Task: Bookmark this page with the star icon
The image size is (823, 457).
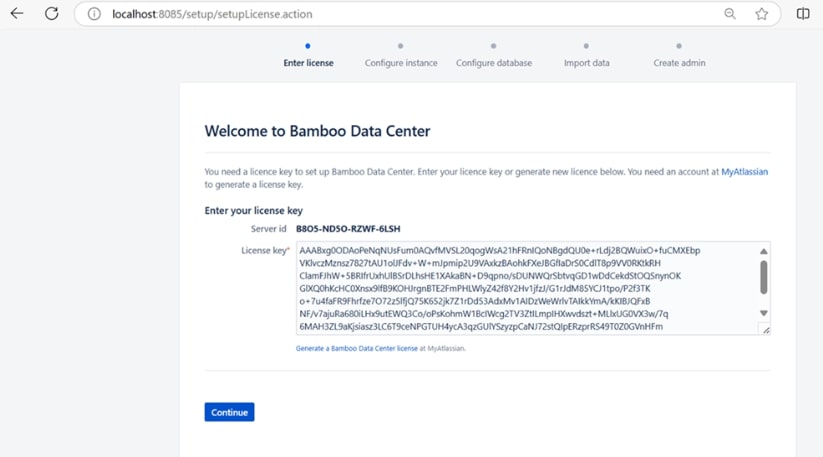Action: tap(762, 14)
